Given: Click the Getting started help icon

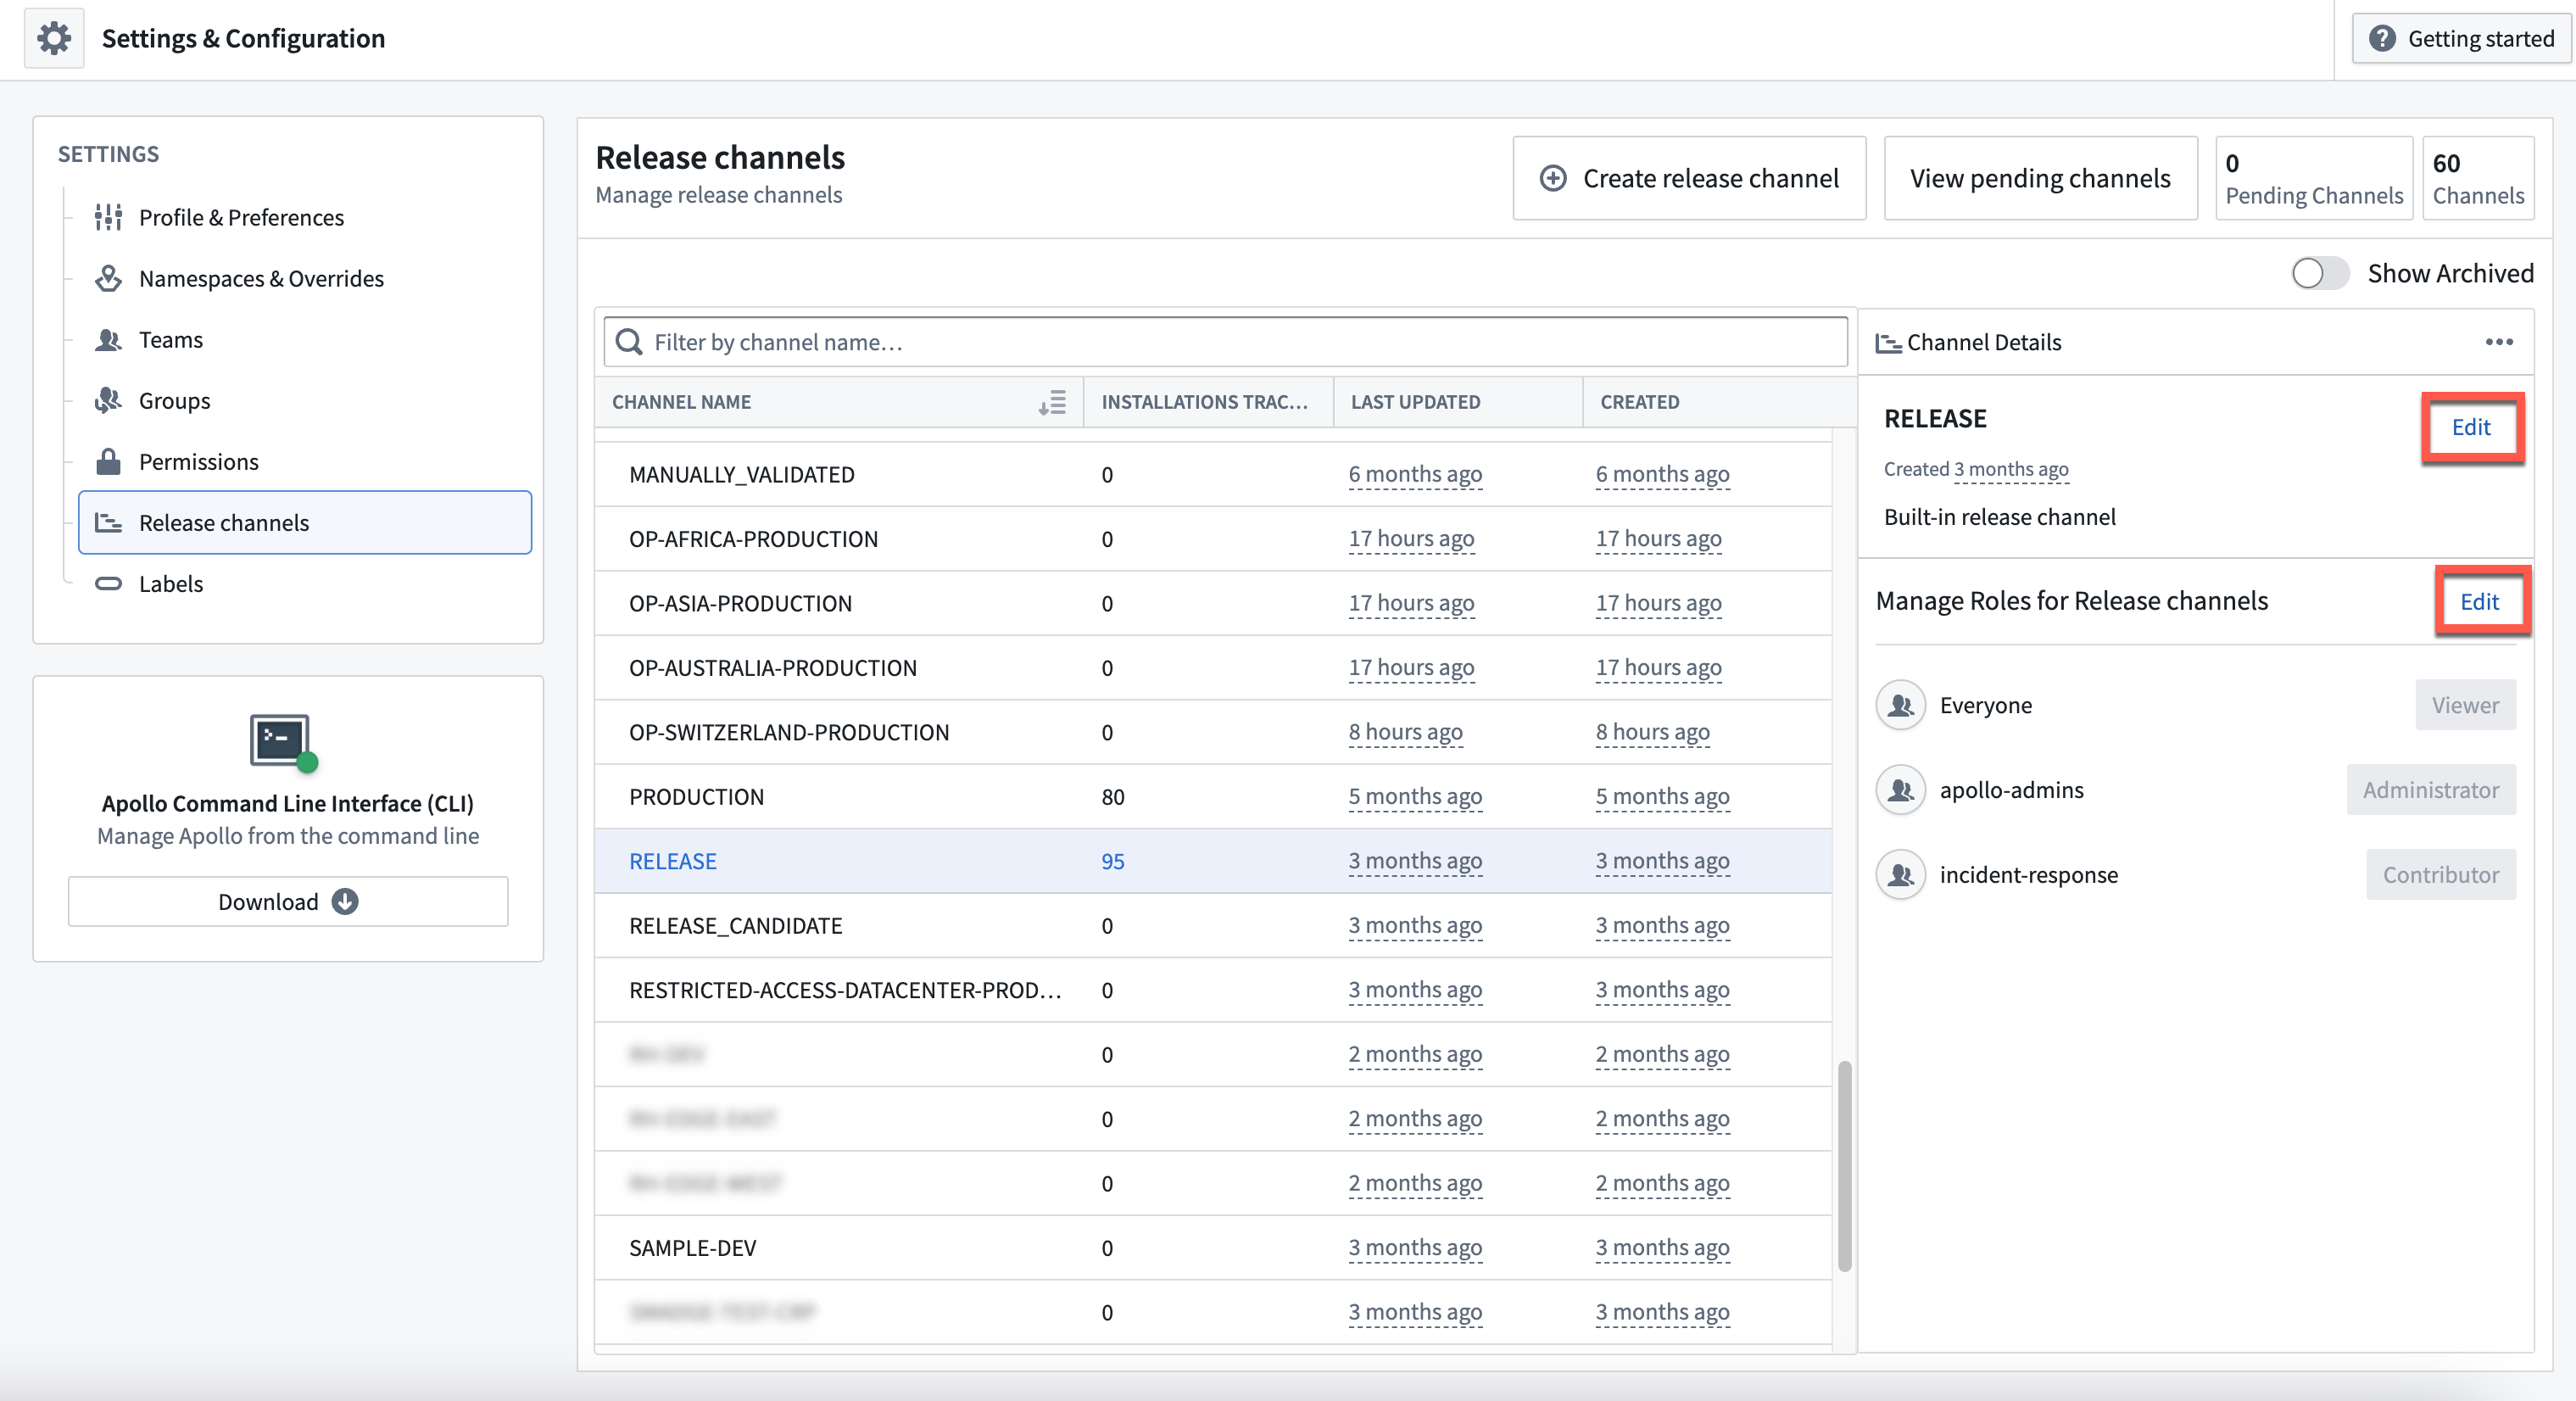Looking at the screenshot, I should [x=2382, y=38].
